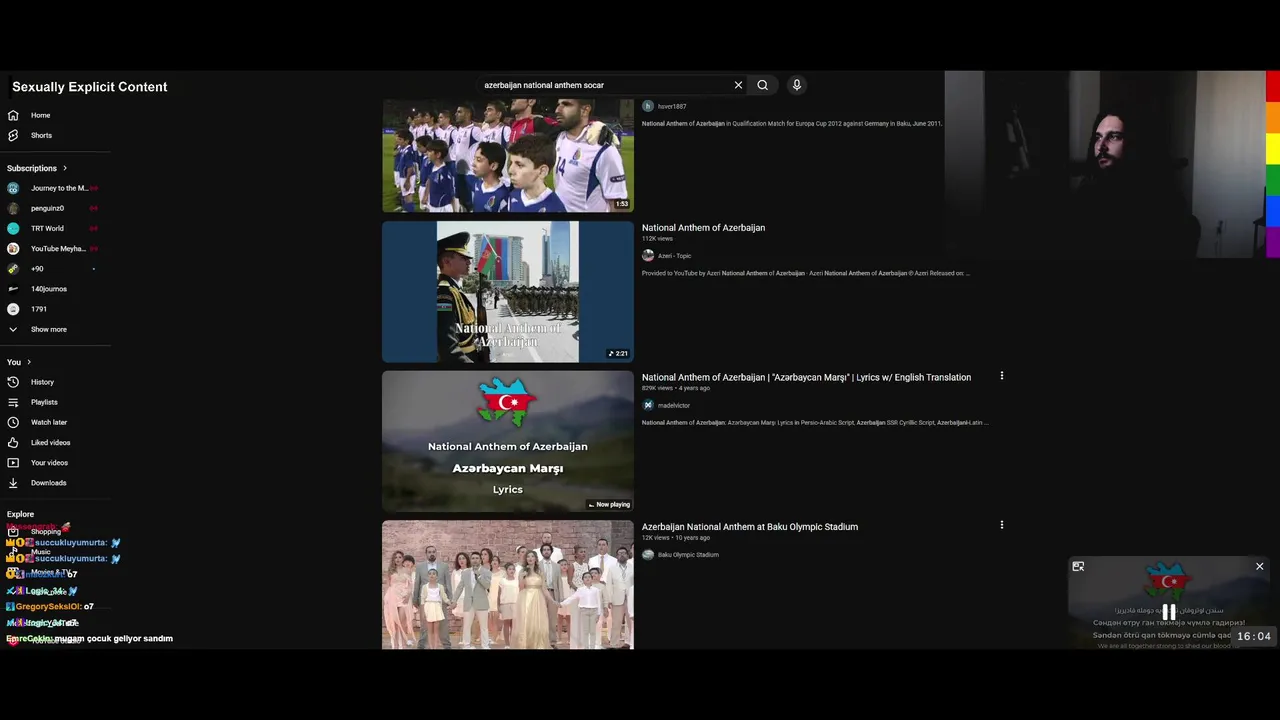Open options menu for Azərbaycan Marşı lyrics video

(1001, 376)
